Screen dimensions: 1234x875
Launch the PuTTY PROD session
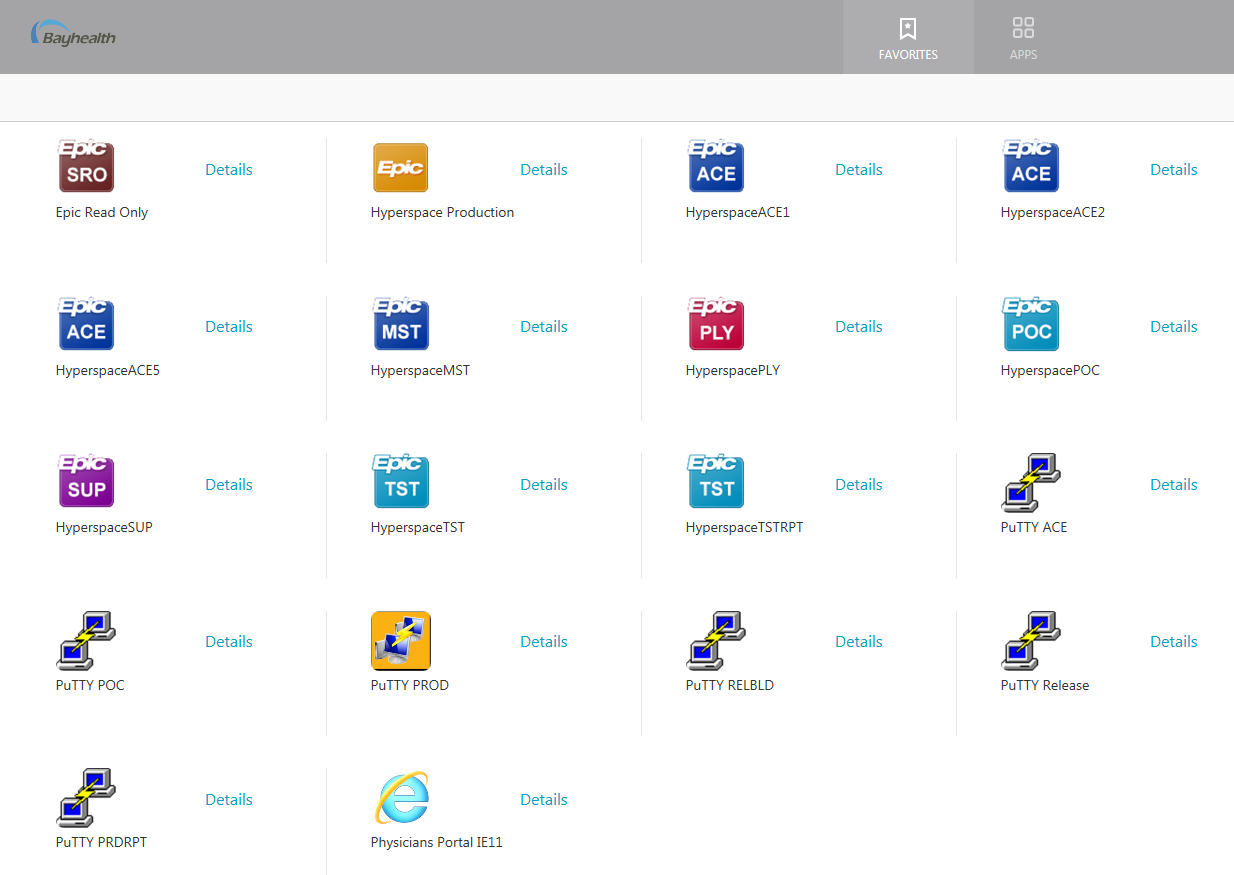pos(400,640)
